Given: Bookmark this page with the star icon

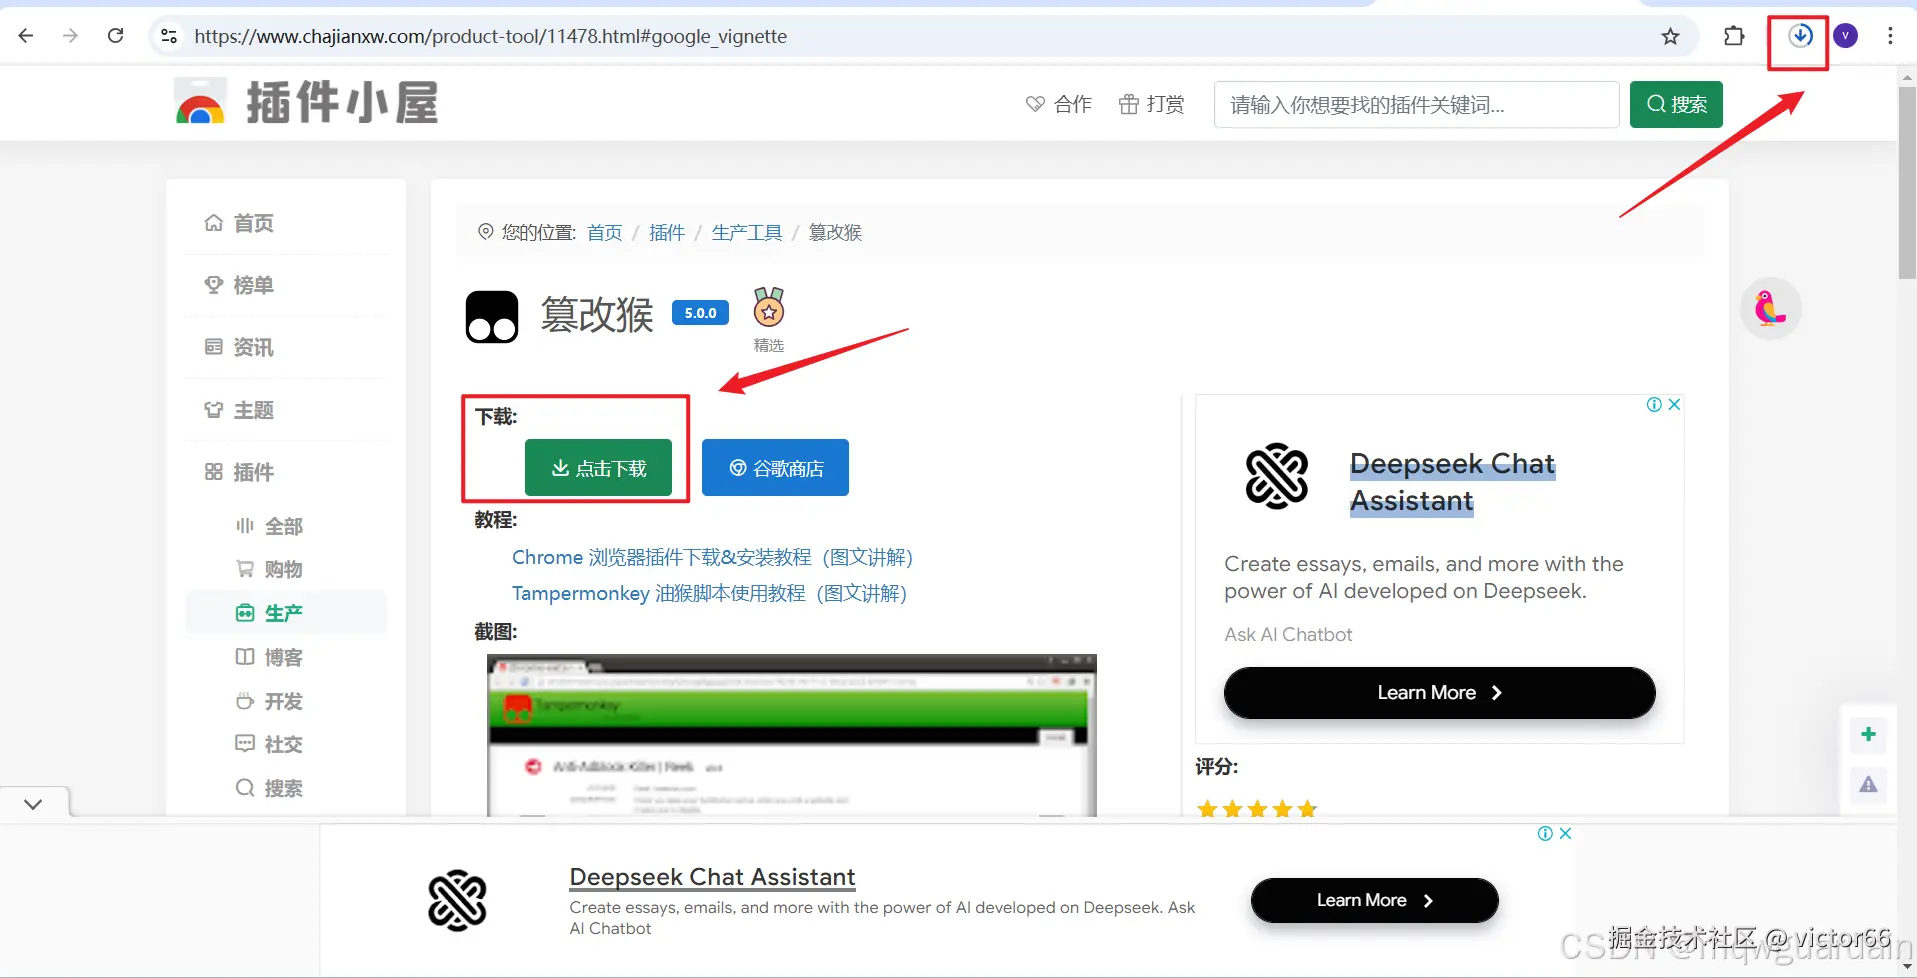Looking at the screenshot, I should coord(1670,36).
